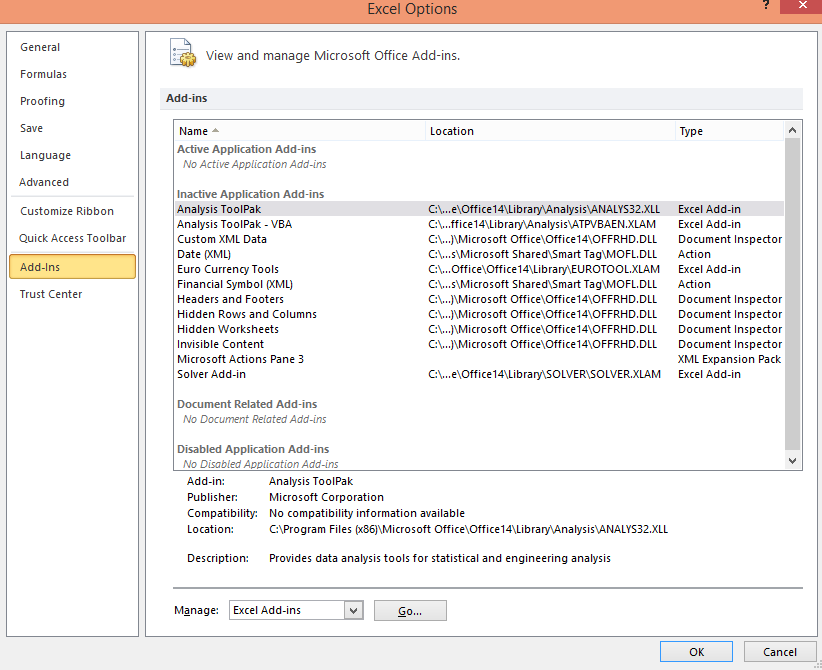Click the add-ins gear document icon
The height and width of the screenshot is (670, 822).
tap(182, 53)
